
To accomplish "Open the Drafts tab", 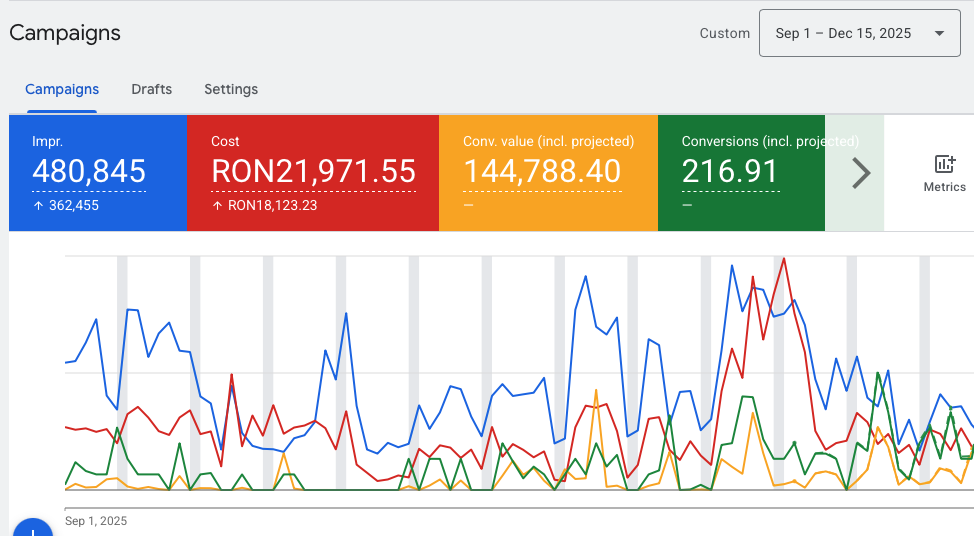I will pos(152,89).
